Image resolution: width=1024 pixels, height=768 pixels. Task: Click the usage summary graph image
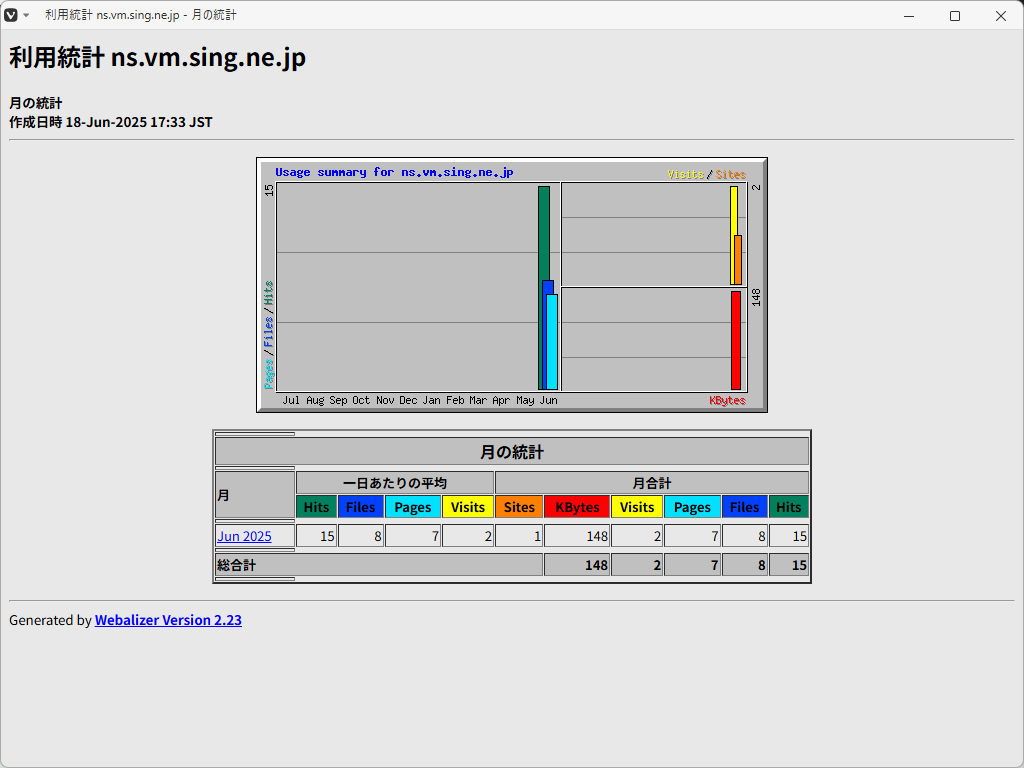pos(511,285)
